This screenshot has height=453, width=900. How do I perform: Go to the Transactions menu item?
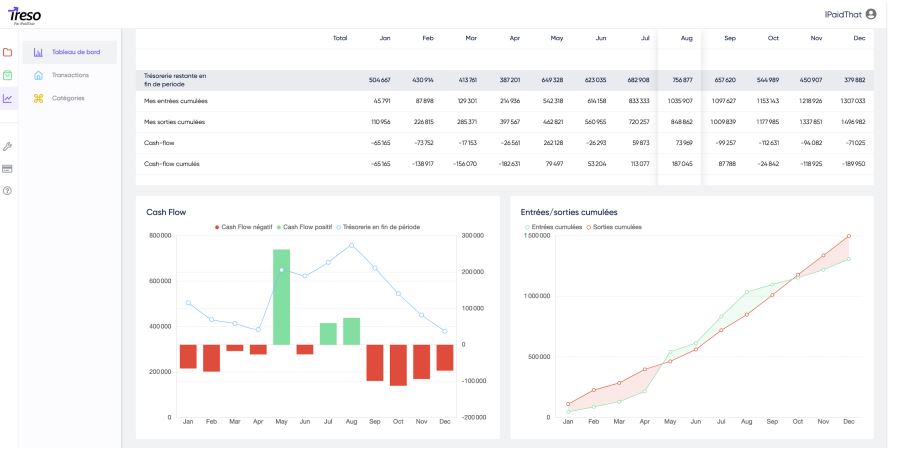click(69, 75)
